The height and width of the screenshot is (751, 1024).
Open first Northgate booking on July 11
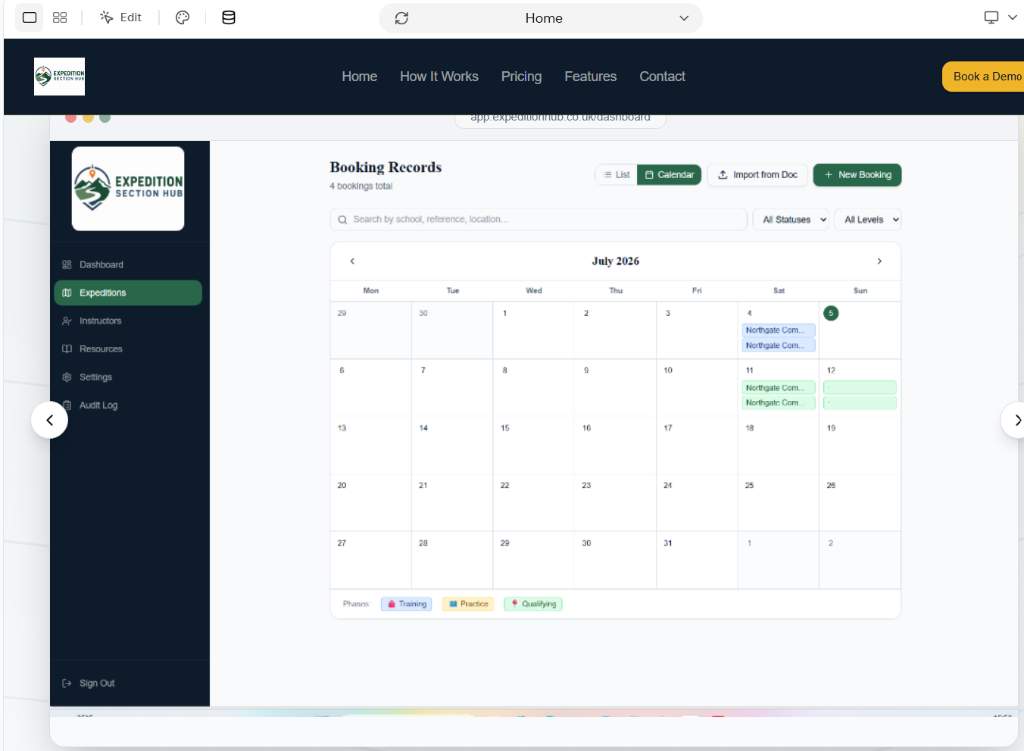778,388
